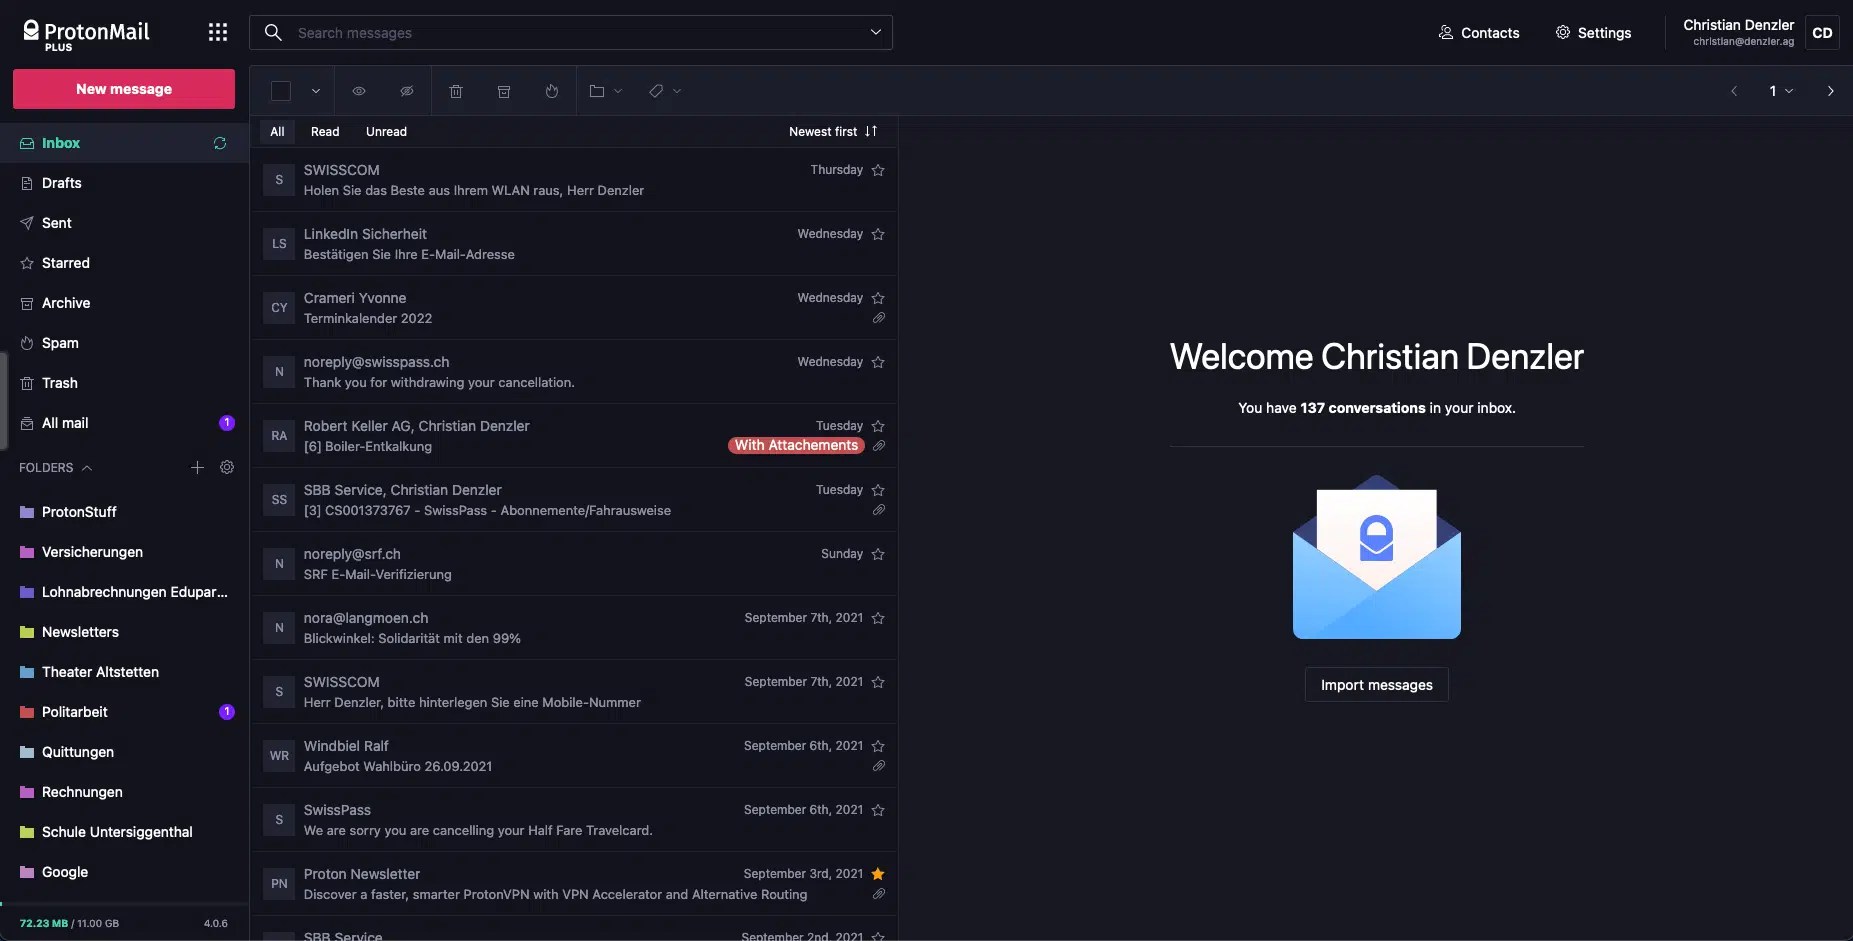This screenshot has height=941, width=1853.
Task: Star the Crameri Yvonne message
Action: pyautogui.click(x=878, y=298)
